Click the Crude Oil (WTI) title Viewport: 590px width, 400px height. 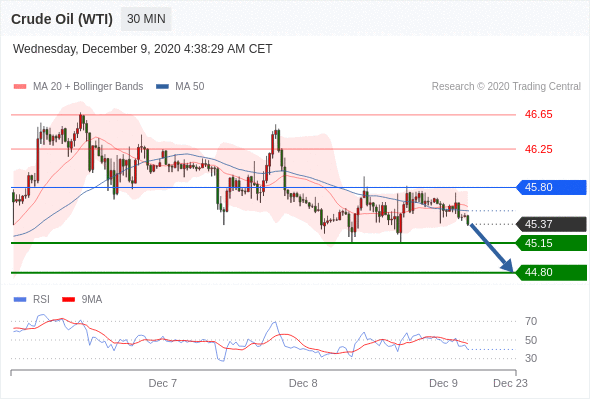[x=62, y=19]
